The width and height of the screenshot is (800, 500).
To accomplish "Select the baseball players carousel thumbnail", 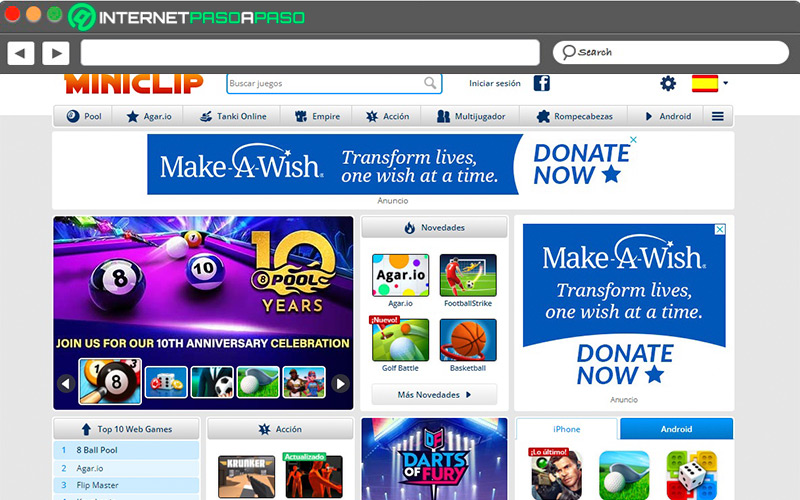I will (x=304, y=382).
